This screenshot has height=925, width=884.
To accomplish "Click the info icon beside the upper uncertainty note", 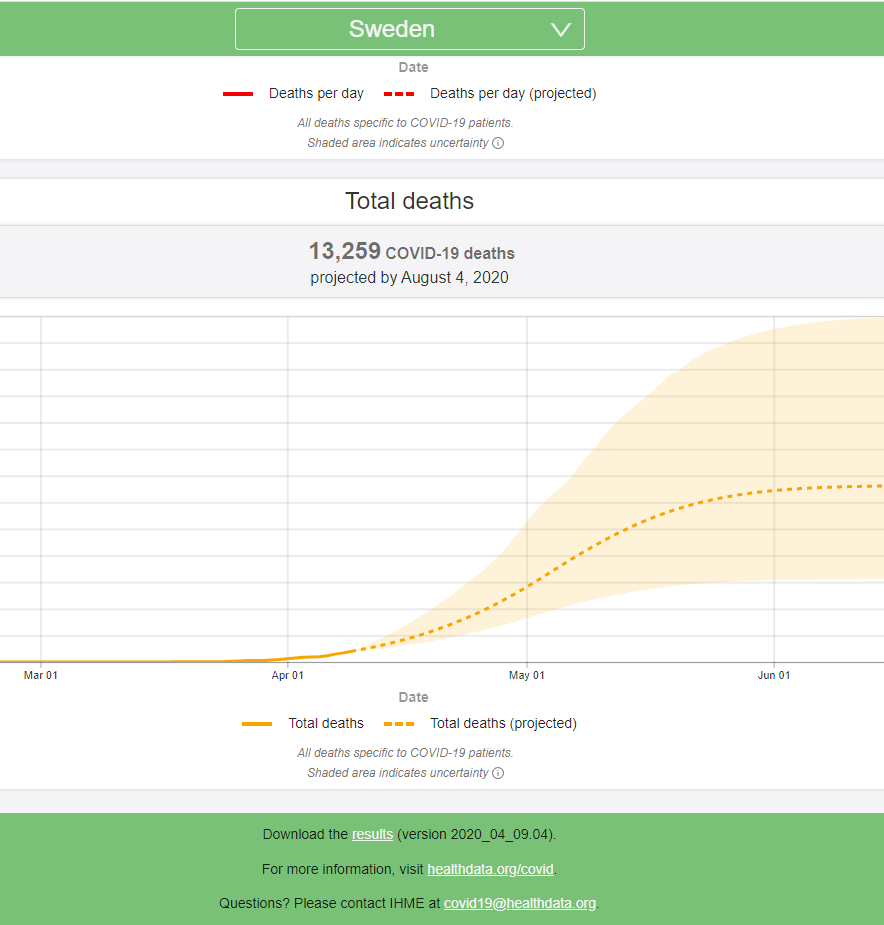I will pos(498,143).
